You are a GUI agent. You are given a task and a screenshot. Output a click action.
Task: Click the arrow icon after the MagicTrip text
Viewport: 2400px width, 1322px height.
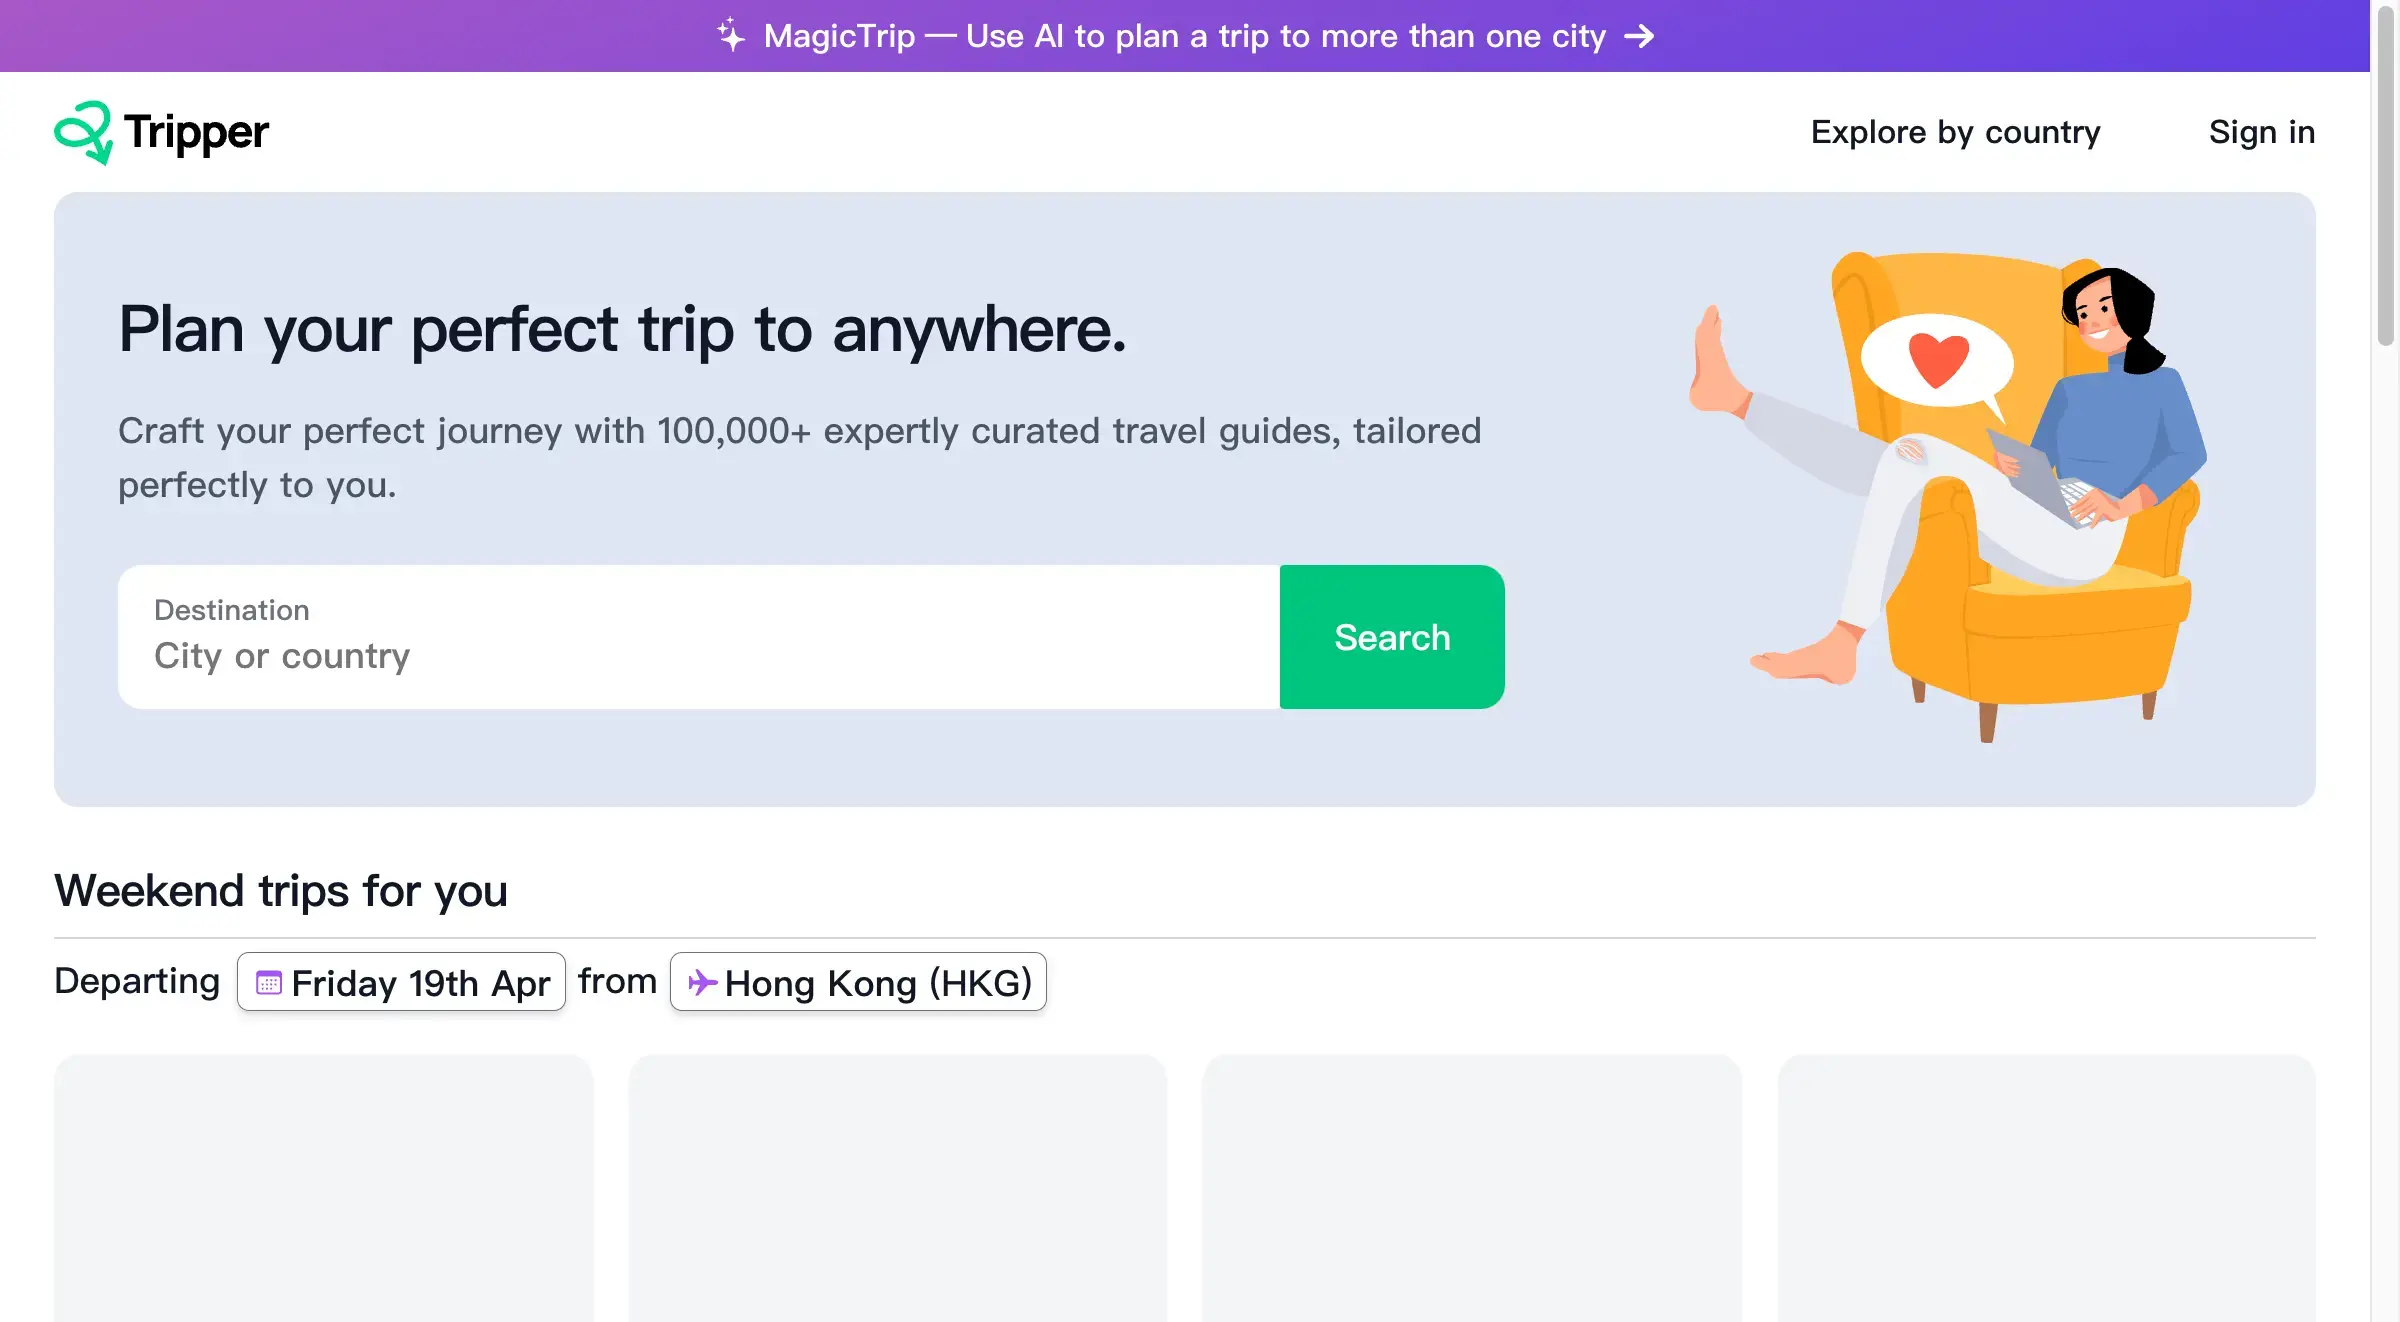point(1640,36)
